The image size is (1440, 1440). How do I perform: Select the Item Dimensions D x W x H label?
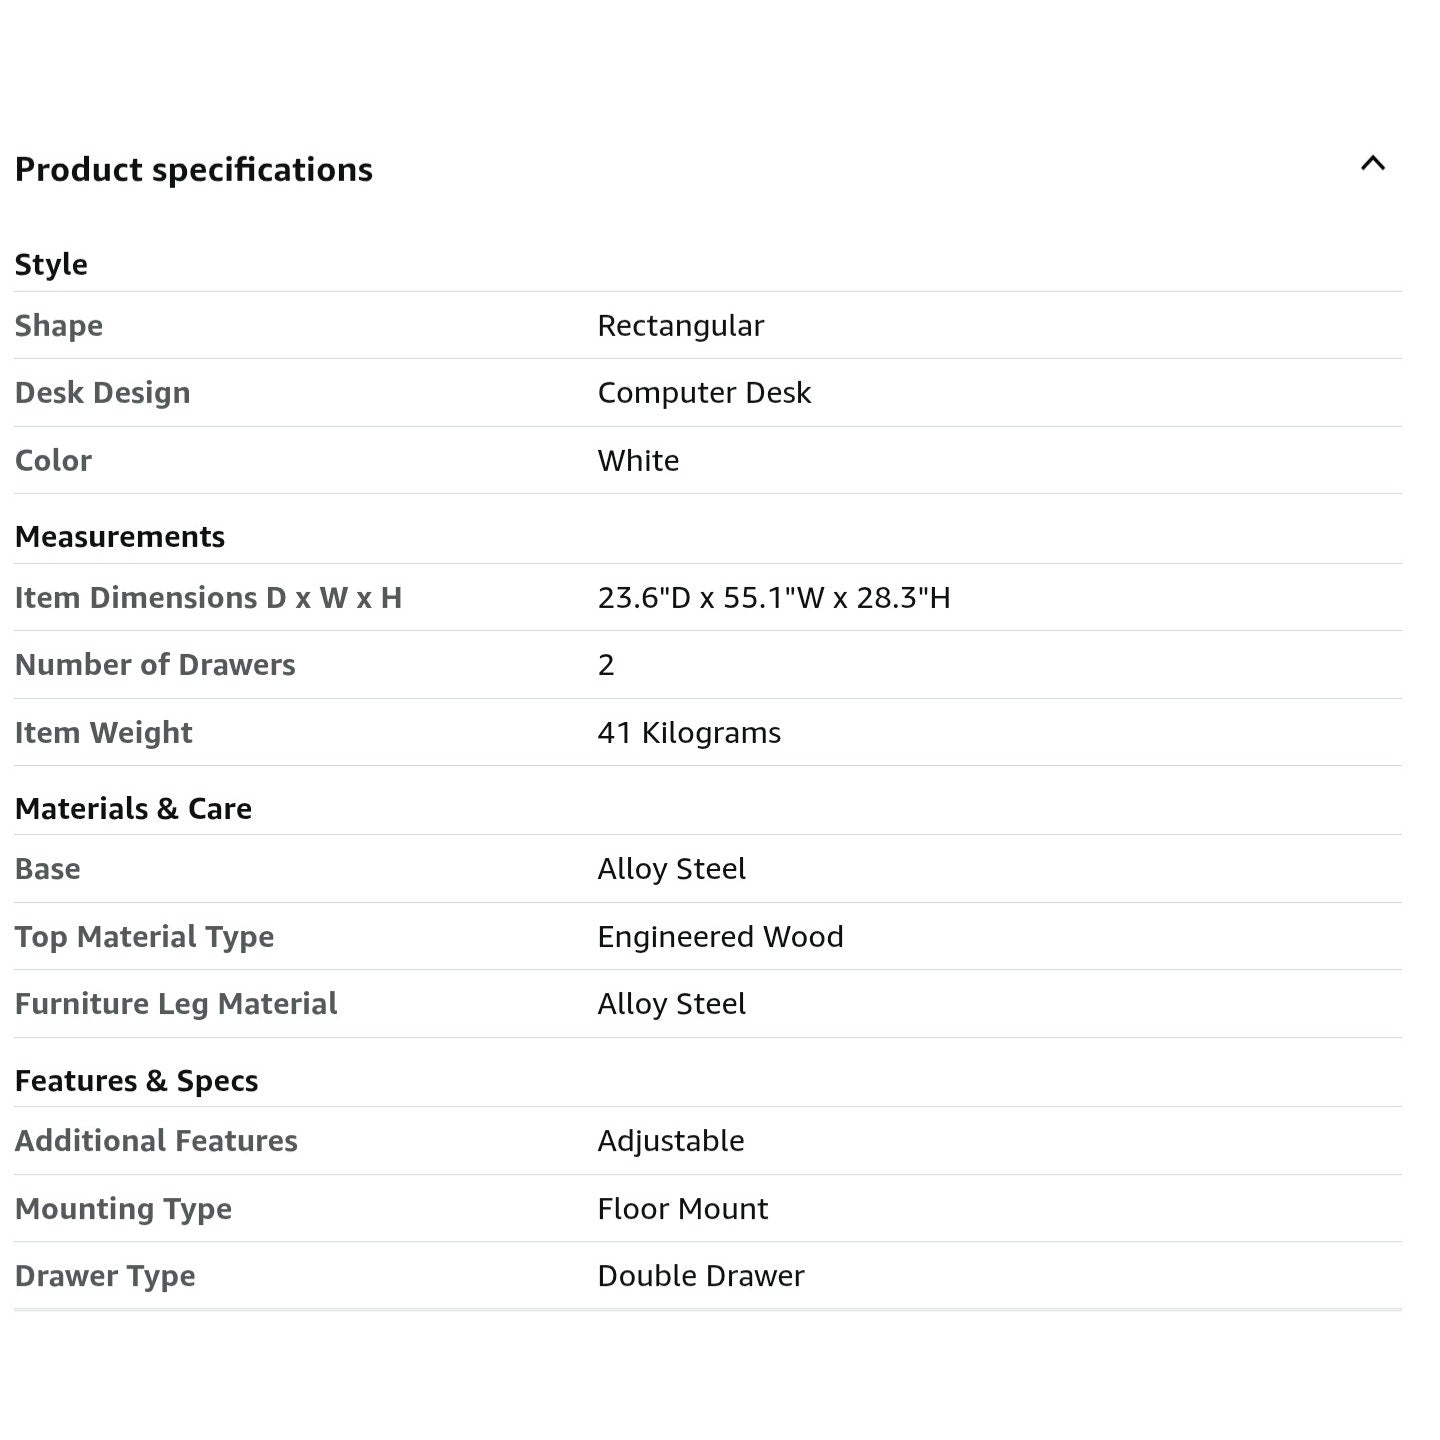(x=208, y=598)
